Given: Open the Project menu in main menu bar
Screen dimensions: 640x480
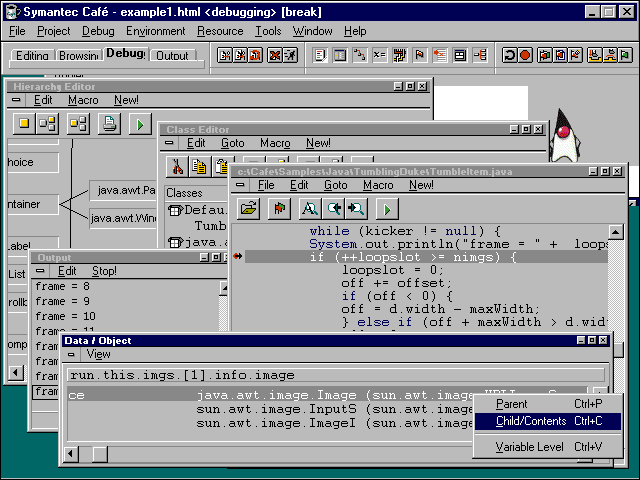Looking at the screenshot, I should [53, 31].
